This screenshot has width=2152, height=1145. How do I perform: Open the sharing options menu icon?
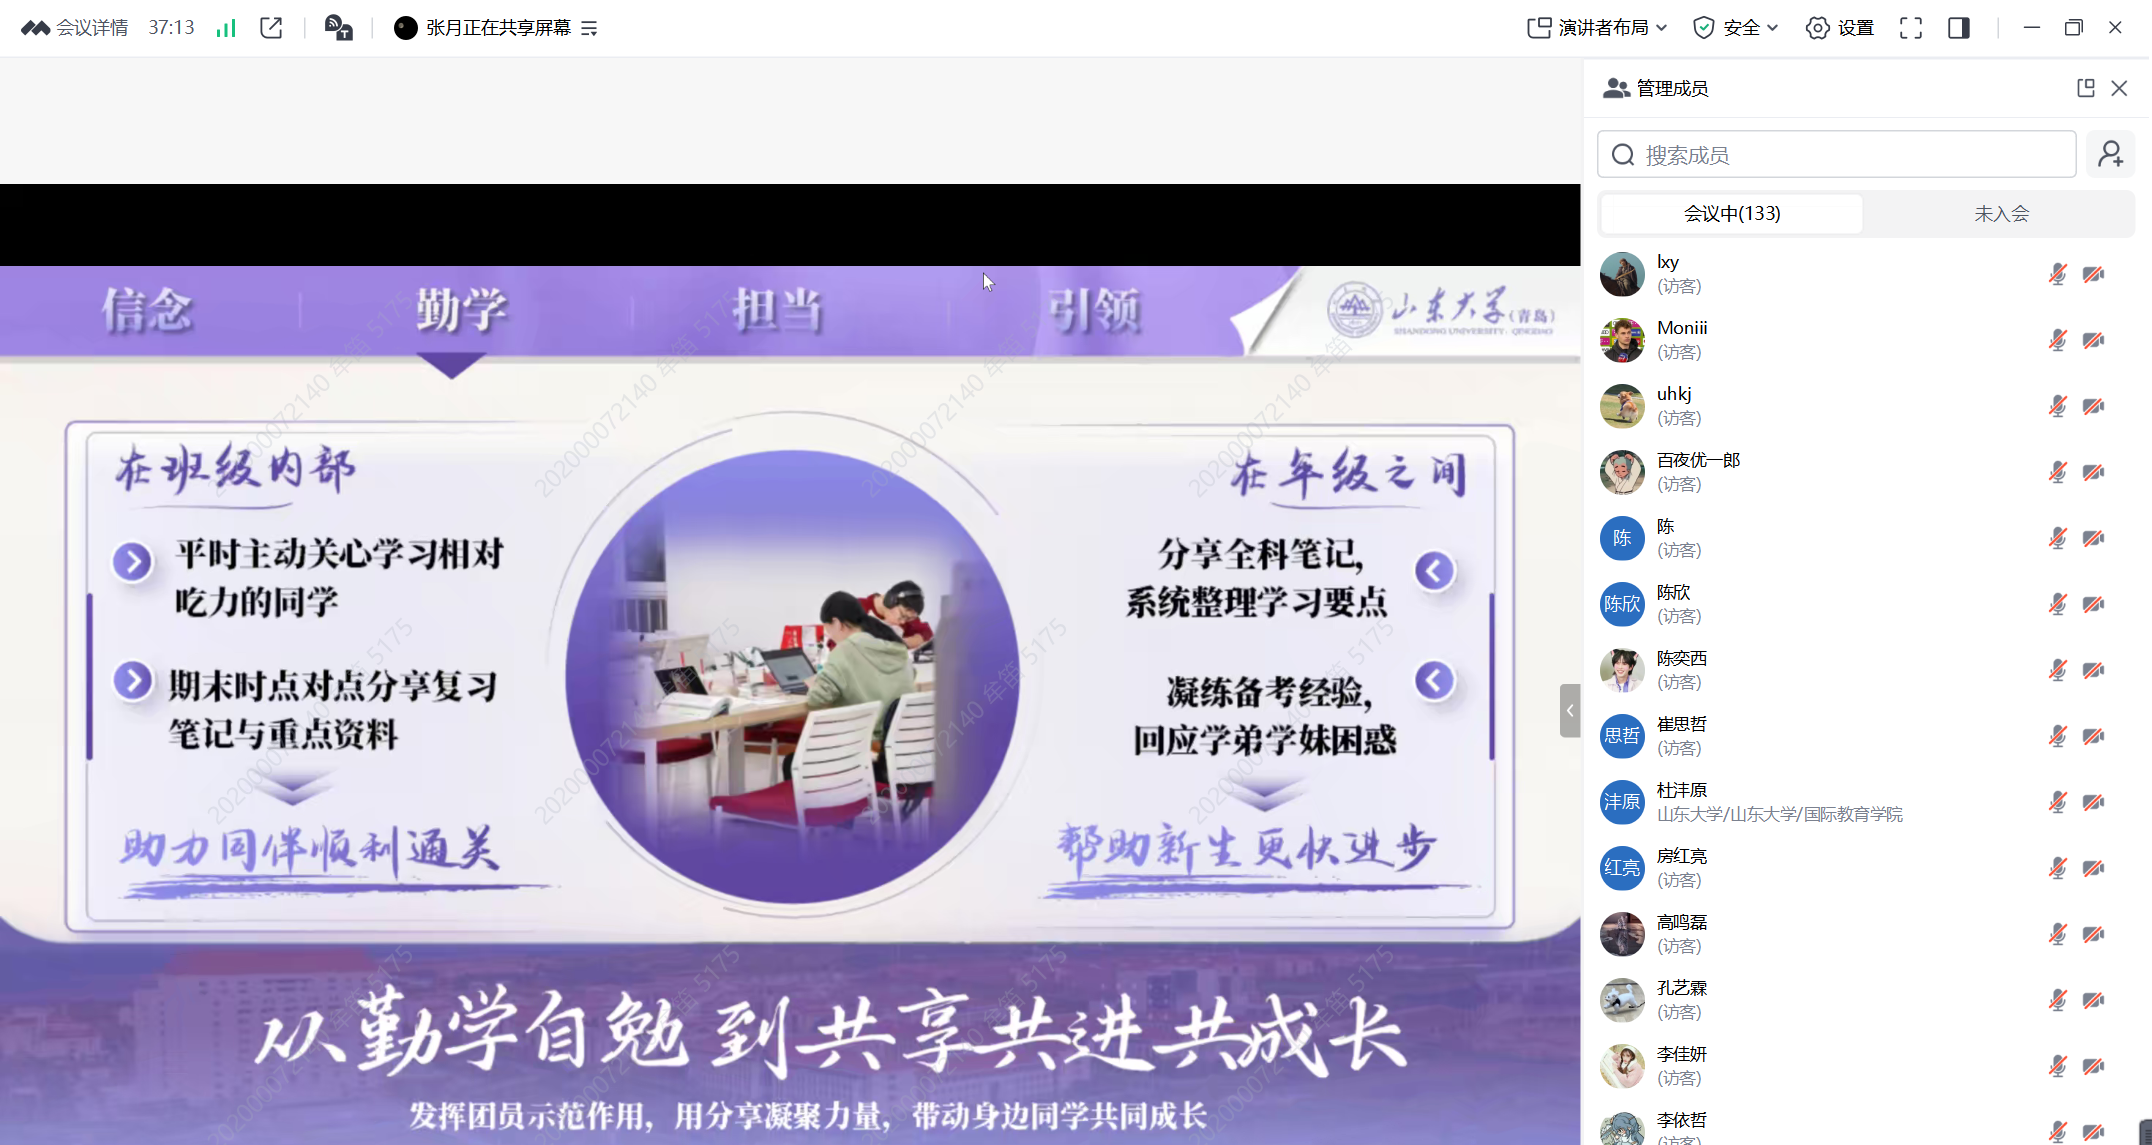[589, 28]
